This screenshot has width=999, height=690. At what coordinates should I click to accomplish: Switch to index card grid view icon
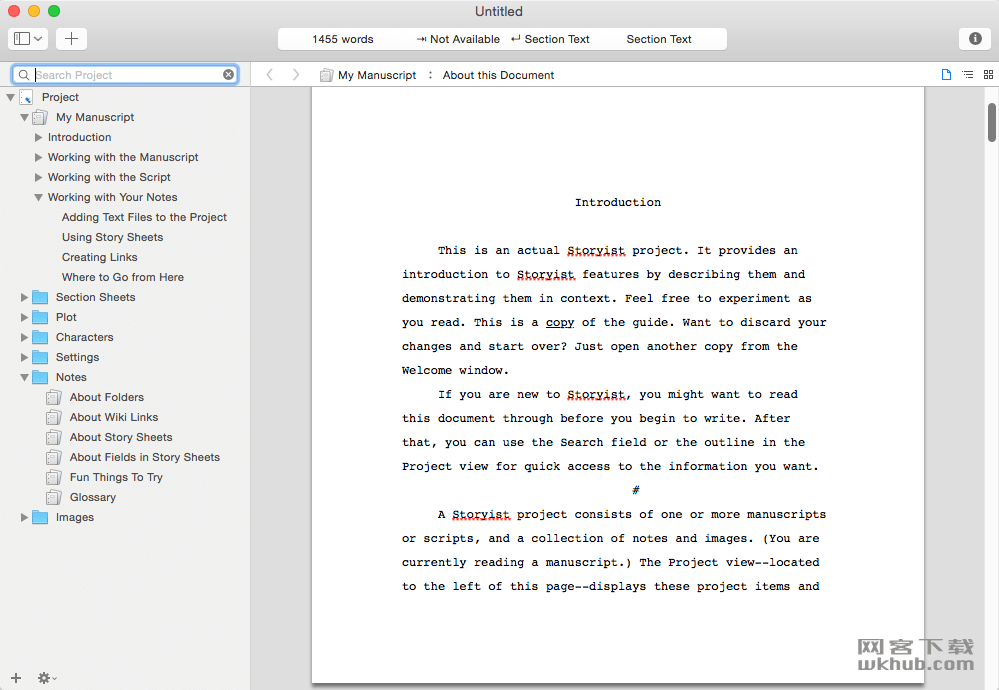tap(988, 75)
